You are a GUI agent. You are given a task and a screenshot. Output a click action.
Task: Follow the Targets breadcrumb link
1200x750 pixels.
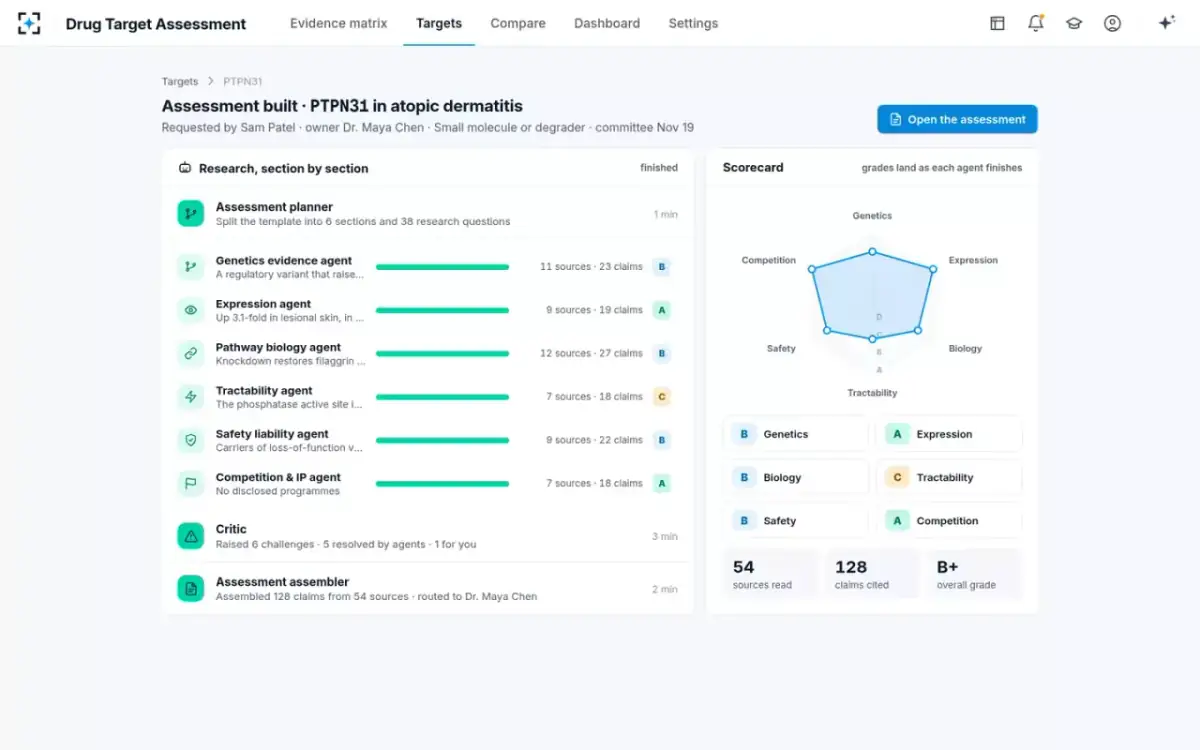coord(180,81)
